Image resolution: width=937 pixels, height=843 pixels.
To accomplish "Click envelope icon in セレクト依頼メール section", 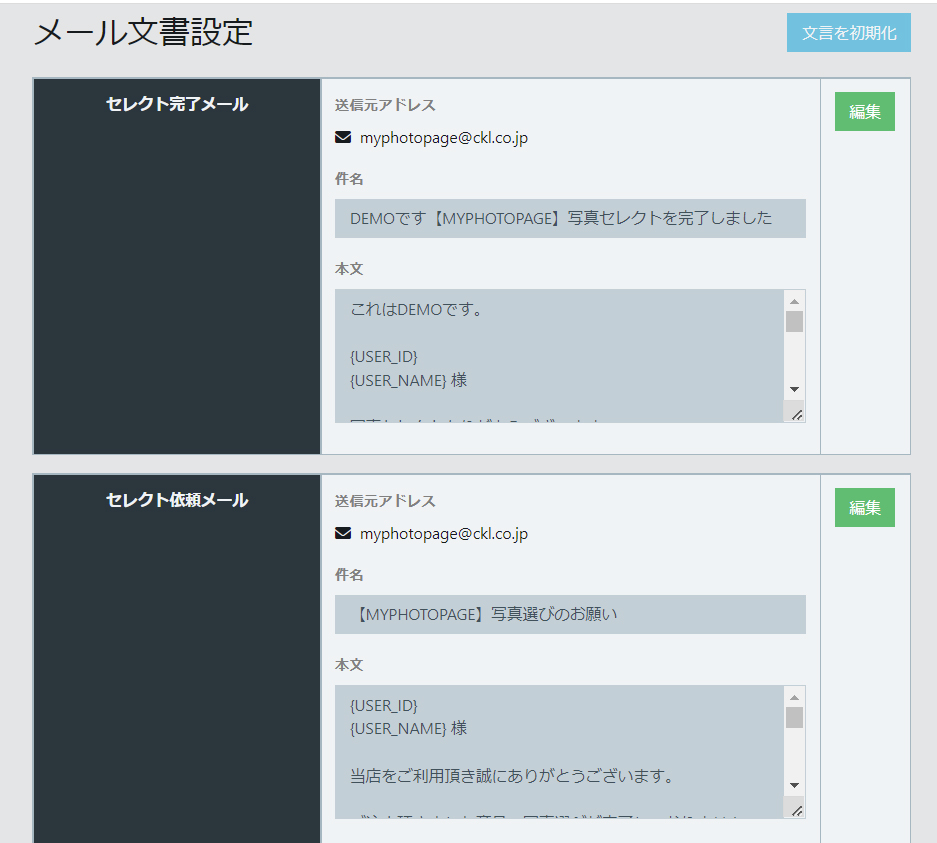I will click(343, 534).
